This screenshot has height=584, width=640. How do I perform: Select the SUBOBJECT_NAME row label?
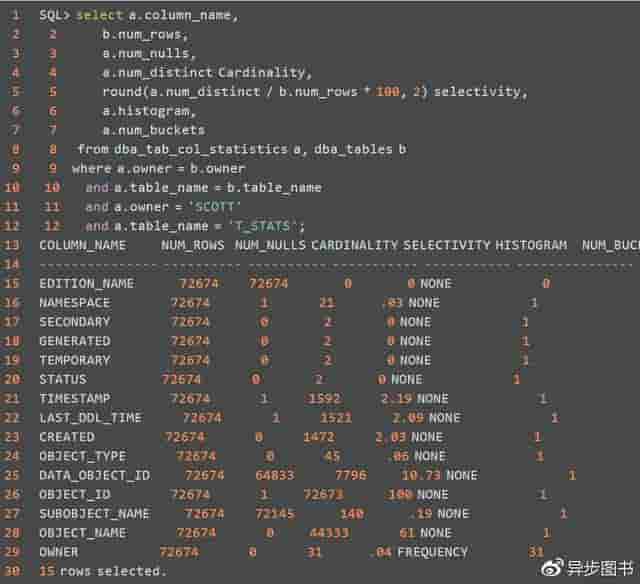pyautogui.click(x=95, y=513)
